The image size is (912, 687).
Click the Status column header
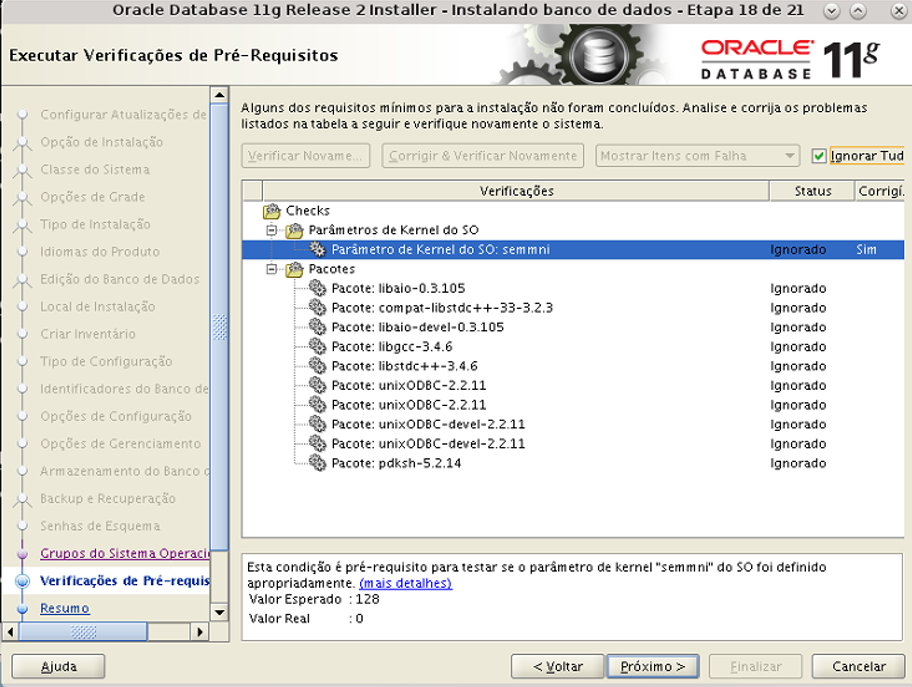813,191
